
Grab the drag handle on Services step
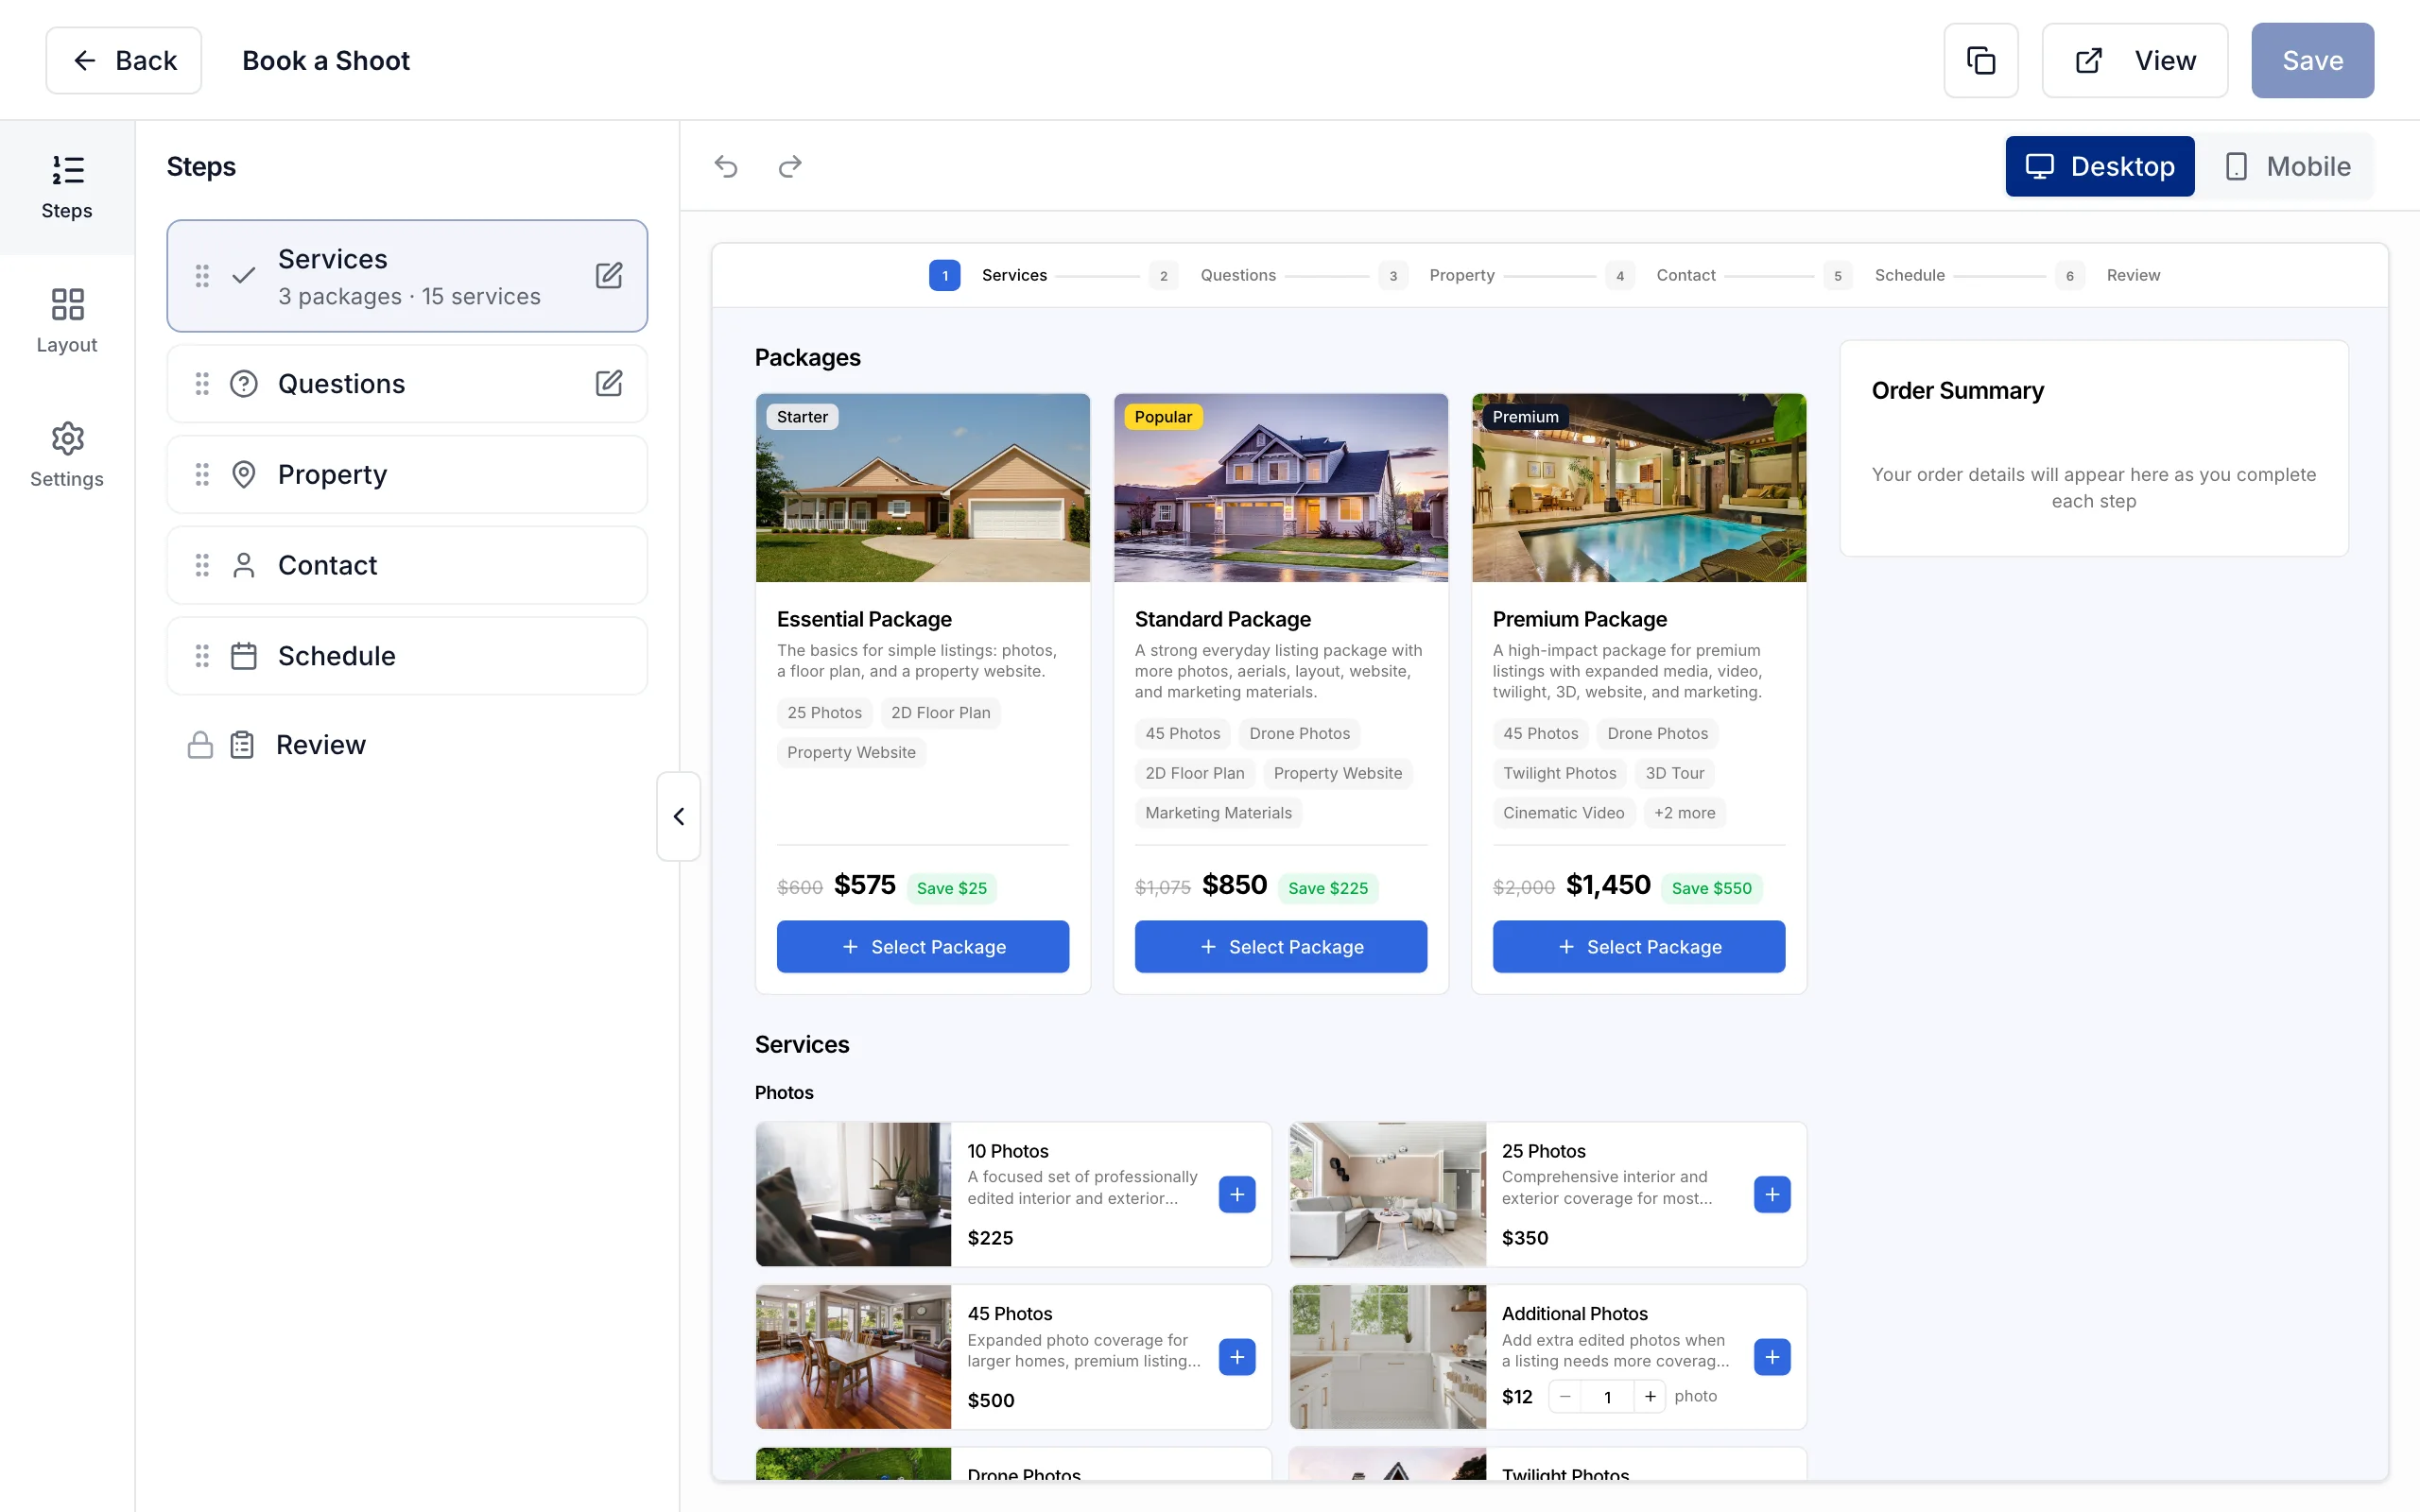202,275
